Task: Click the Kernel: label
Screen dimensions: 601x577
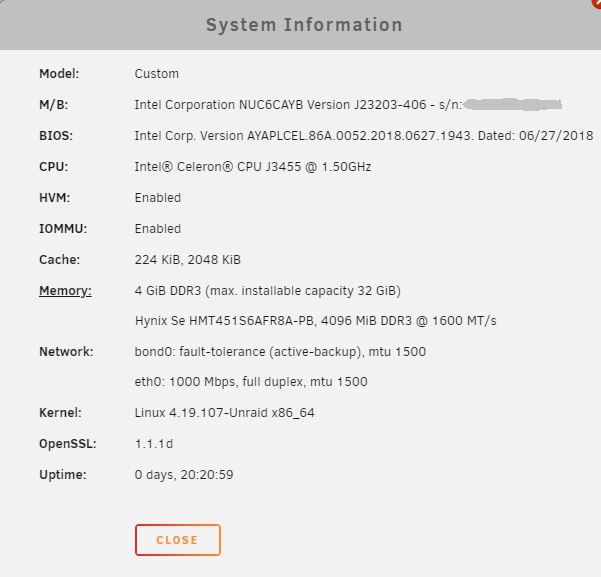Action: tap(60, 413)
